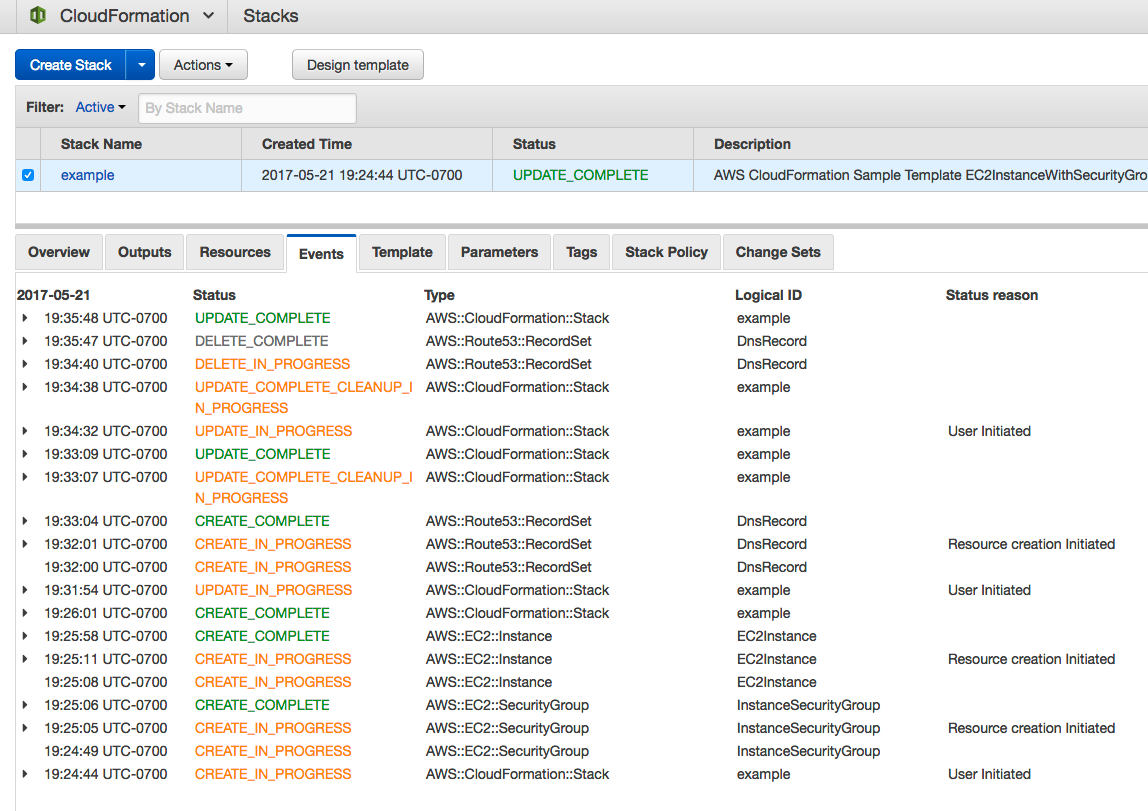Expand the 19:34:38 cleanup event row
The width and height of the screenshot is (1148, 811).
[x=26, y=387]
